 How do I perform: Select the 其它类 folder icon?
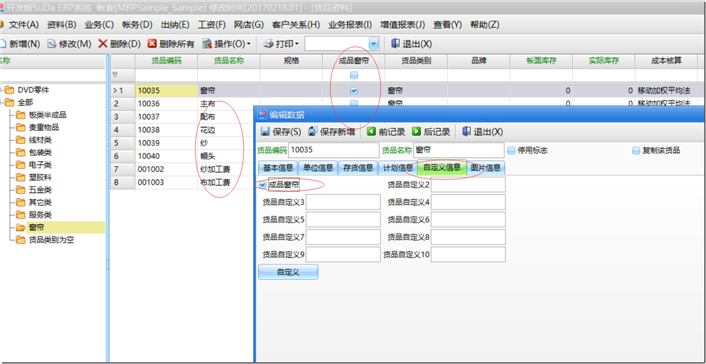coord(21,202)
